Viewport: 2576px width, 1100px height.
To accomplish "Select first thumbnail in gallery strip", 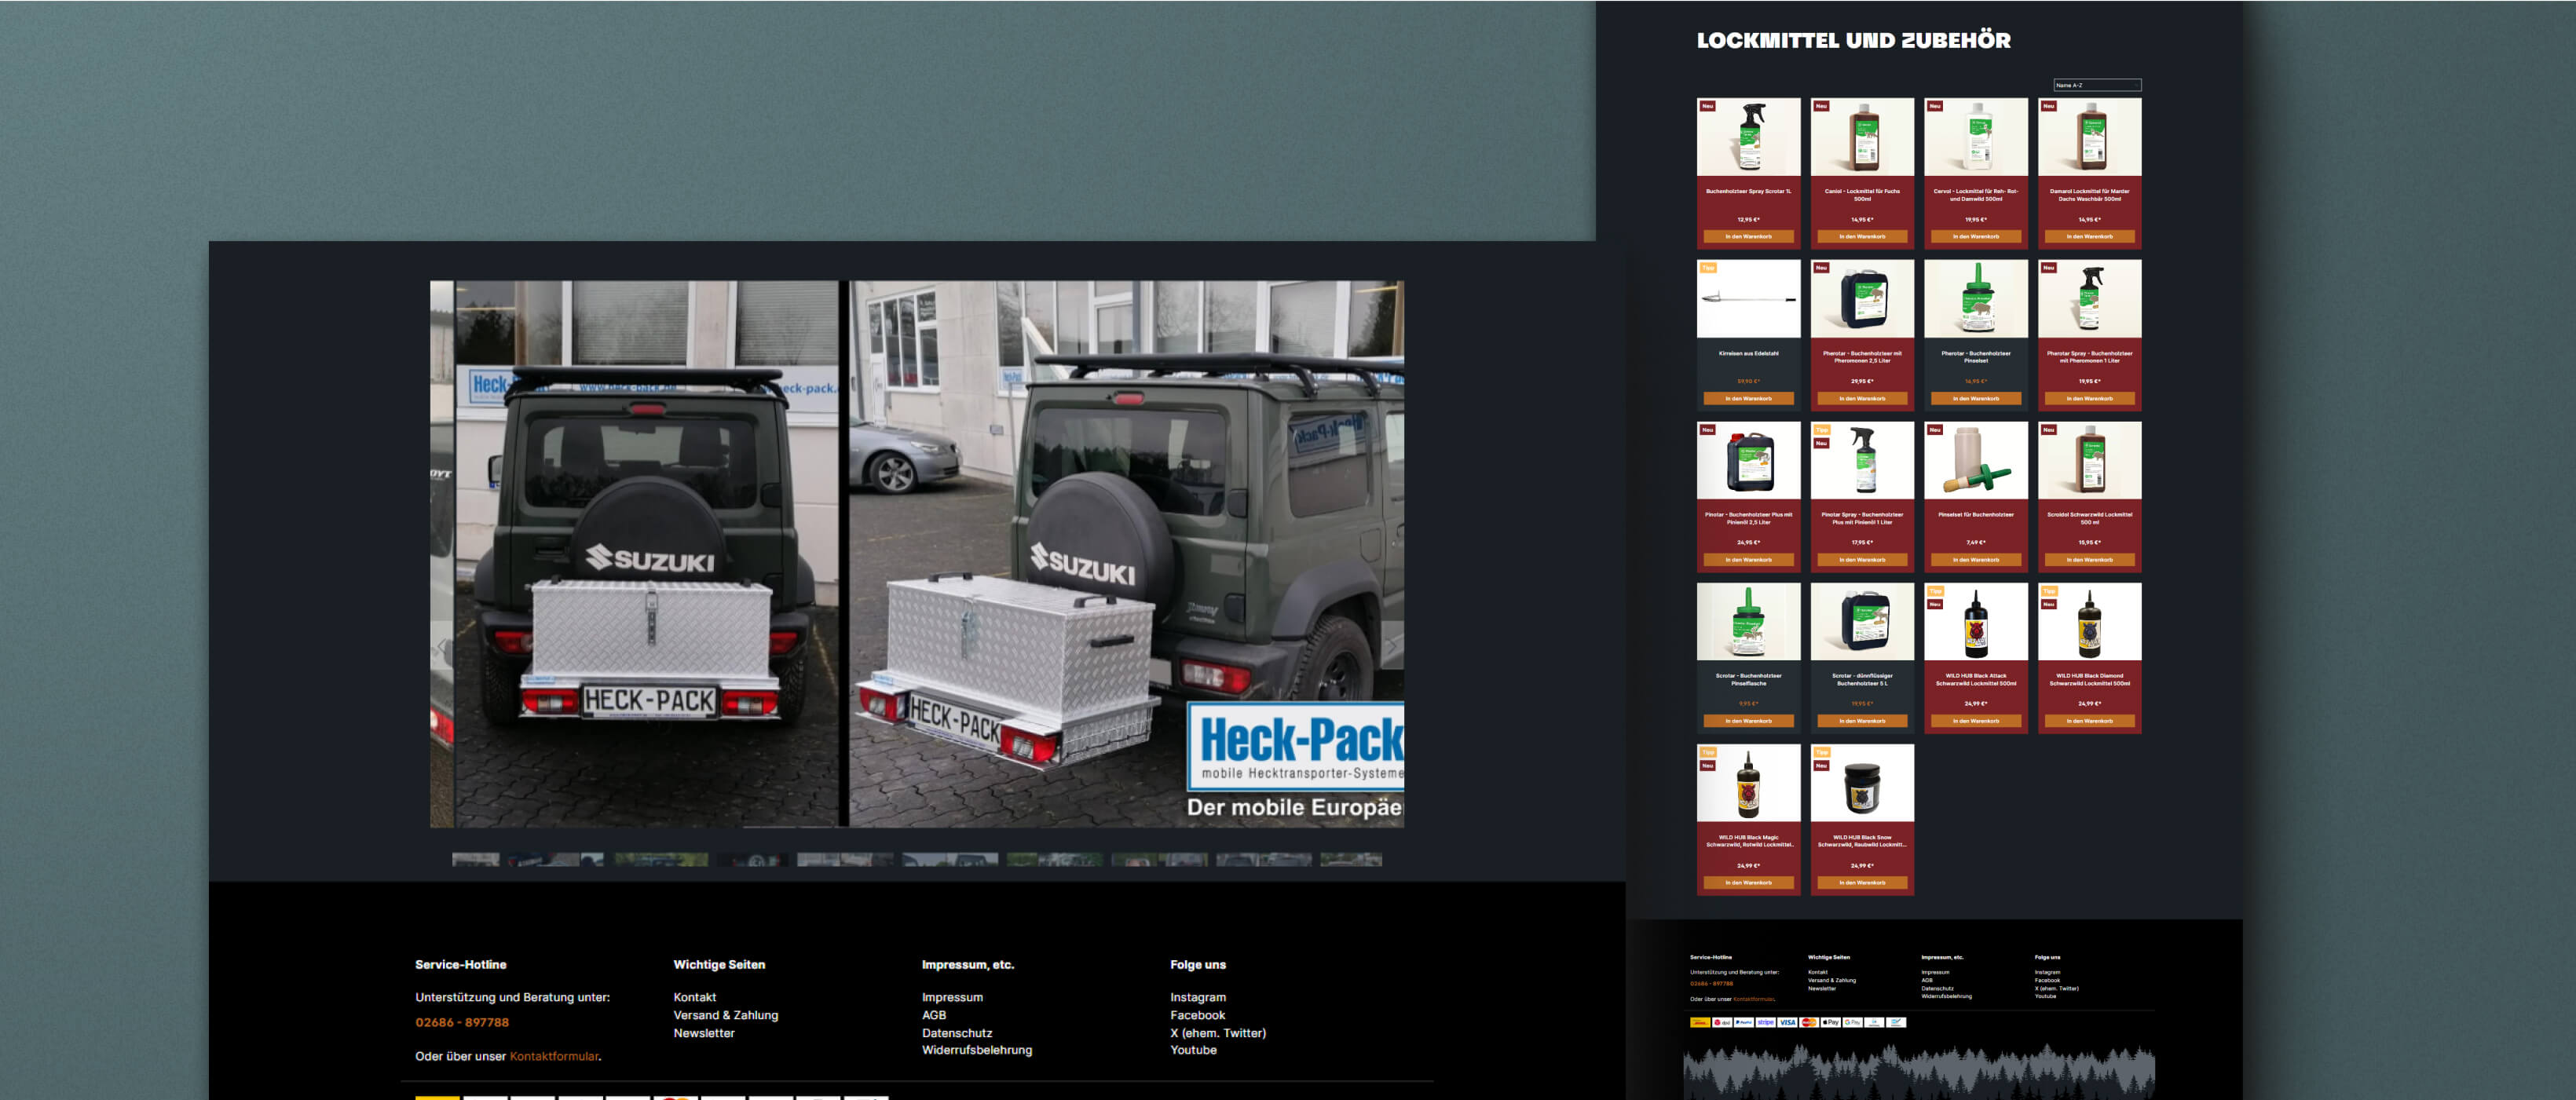I will [476, 859].
